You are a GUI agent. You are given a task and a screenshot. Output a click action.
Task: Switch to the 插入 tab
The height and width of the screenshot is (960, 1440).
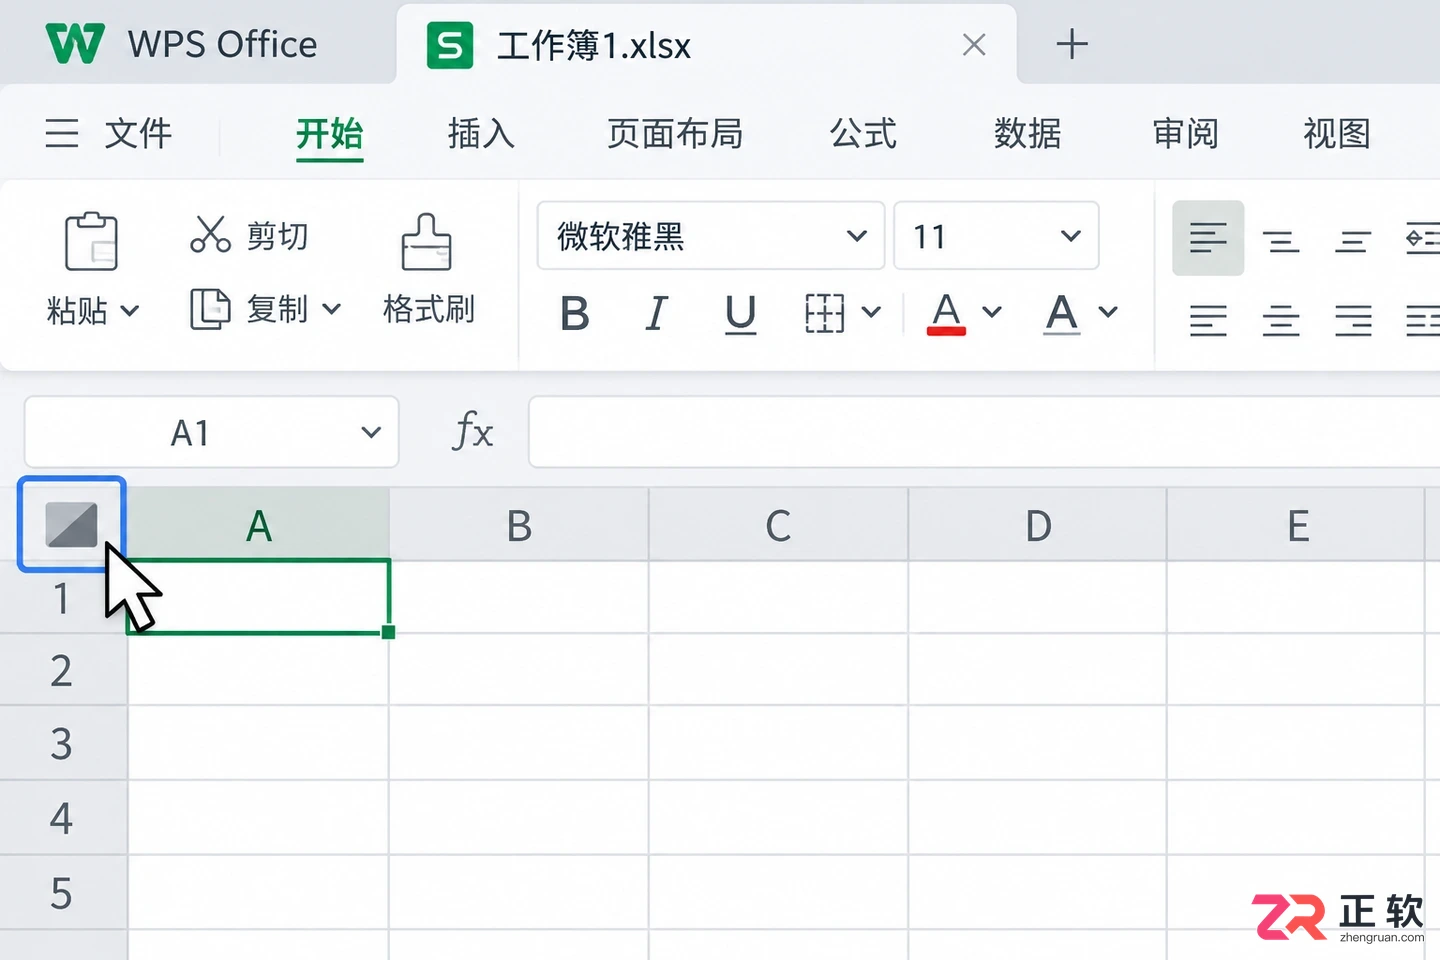481,133
